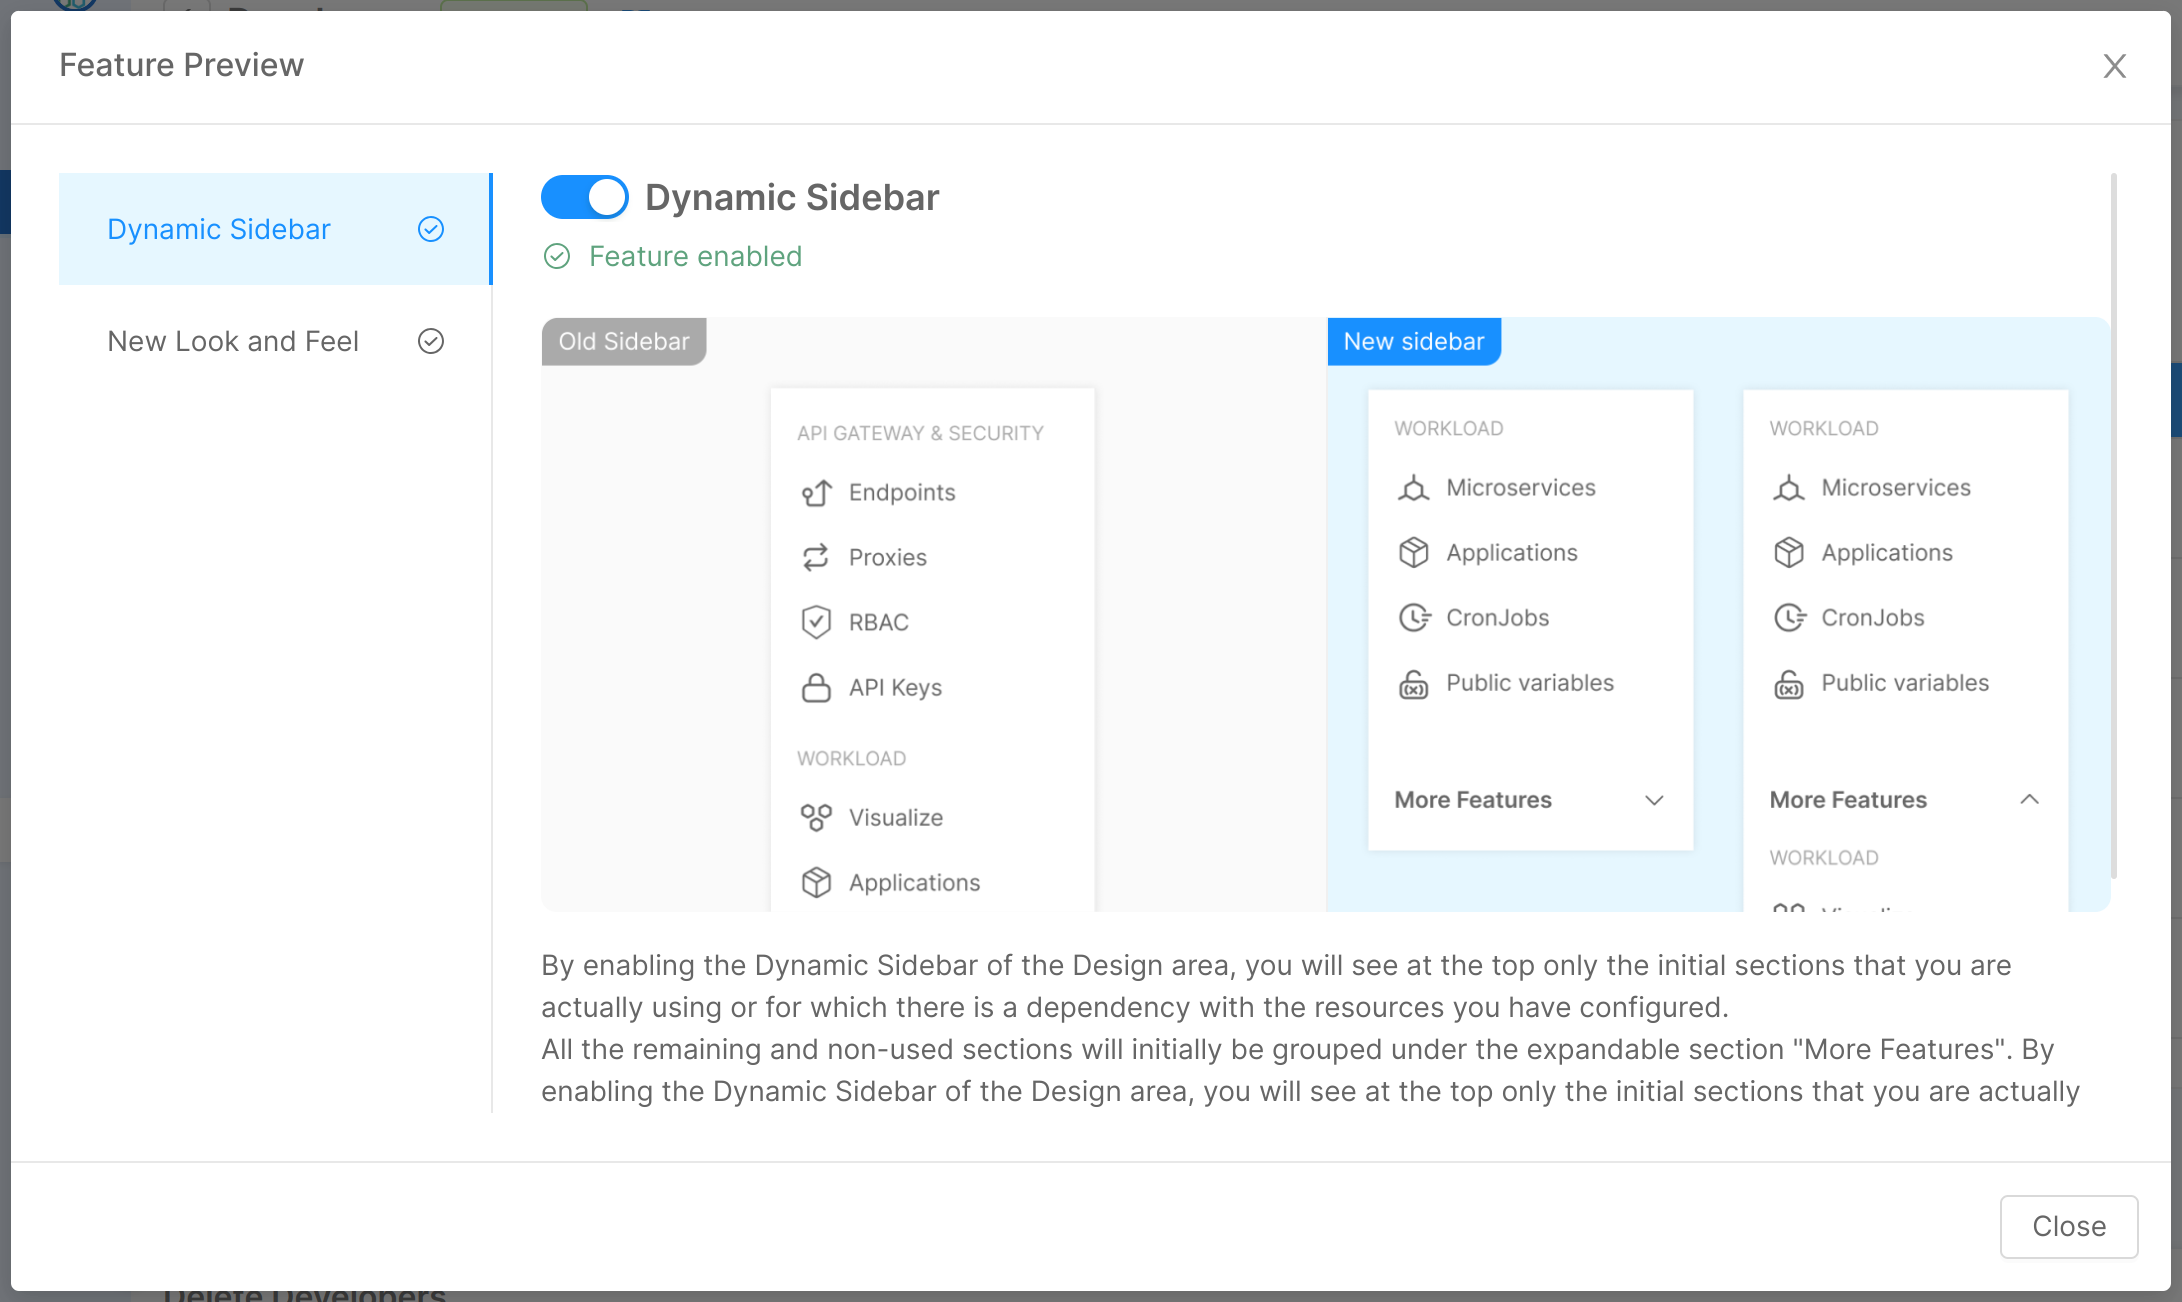Click the checkmark beside New Look and Feel
2182x1302 pixels.
[430, 341]
